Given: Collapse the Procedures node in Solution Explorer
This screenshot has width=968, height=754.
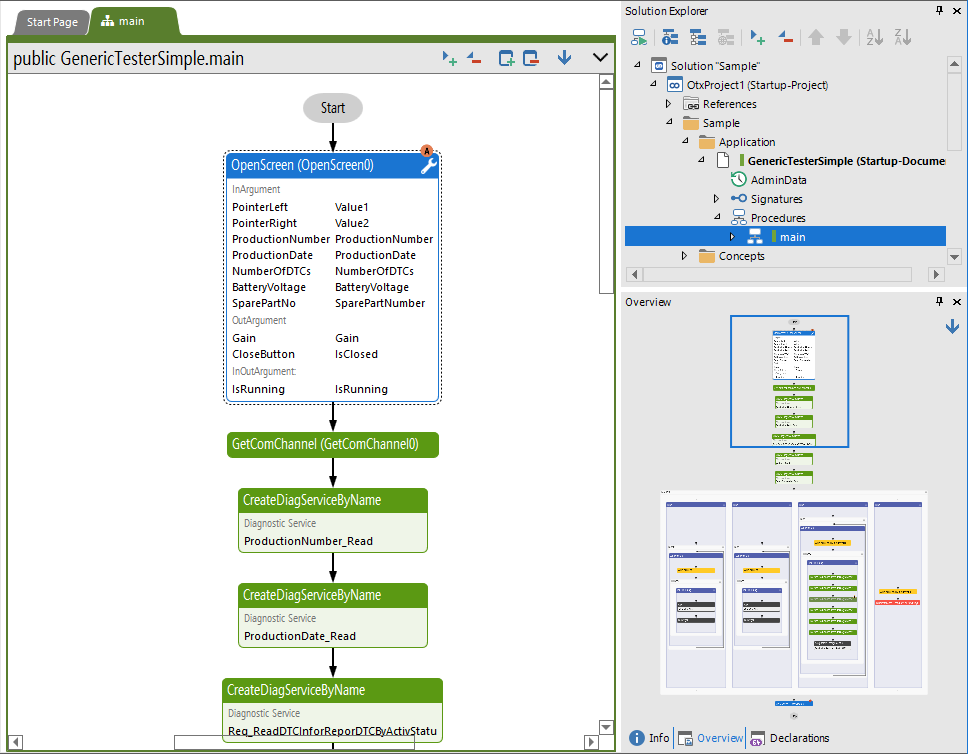Looking at the screenshot, I should (716, 217).
